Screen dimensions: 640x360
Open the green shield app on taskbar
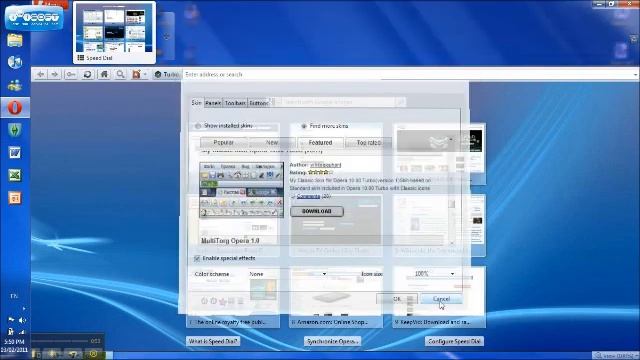tap(15, 130)
